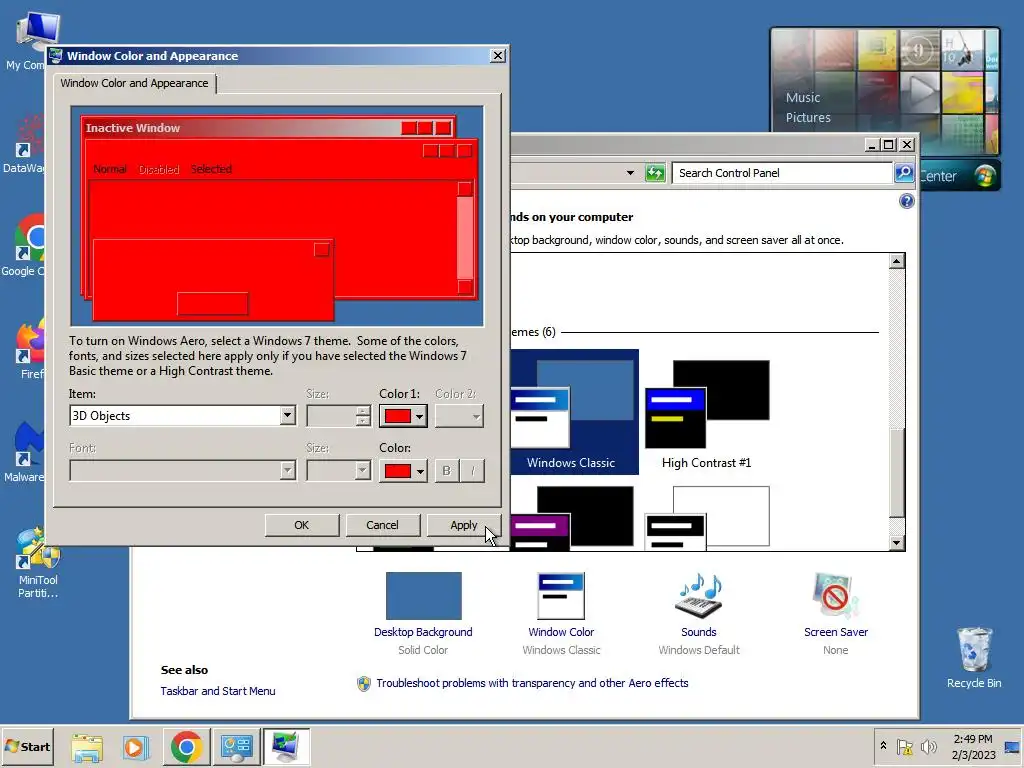
Task: Click Music in Media Center gadget
Action: [803, 98]
